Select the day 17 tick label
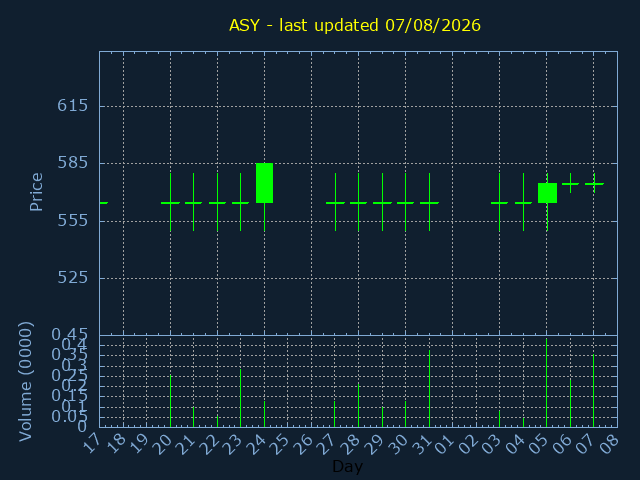 click(x=91, y=444)
